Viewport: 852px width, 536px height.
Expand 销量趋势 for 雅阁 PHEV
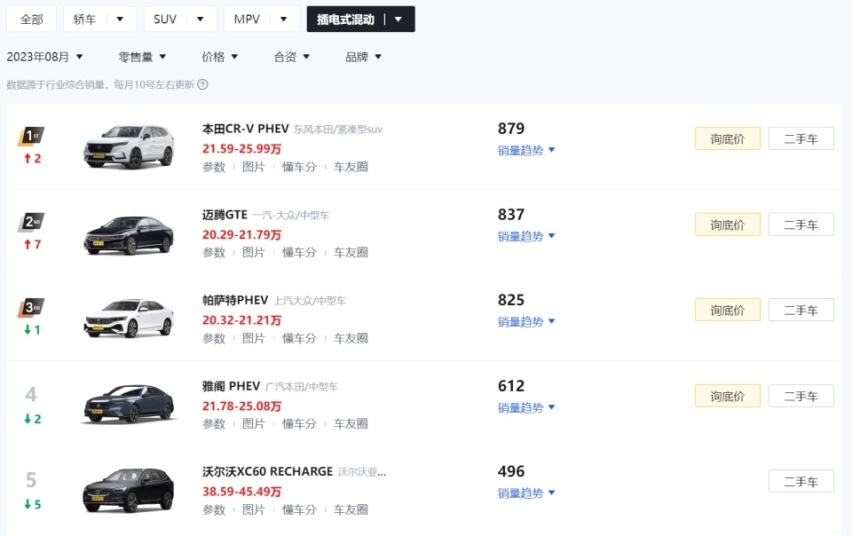(526, 408)
